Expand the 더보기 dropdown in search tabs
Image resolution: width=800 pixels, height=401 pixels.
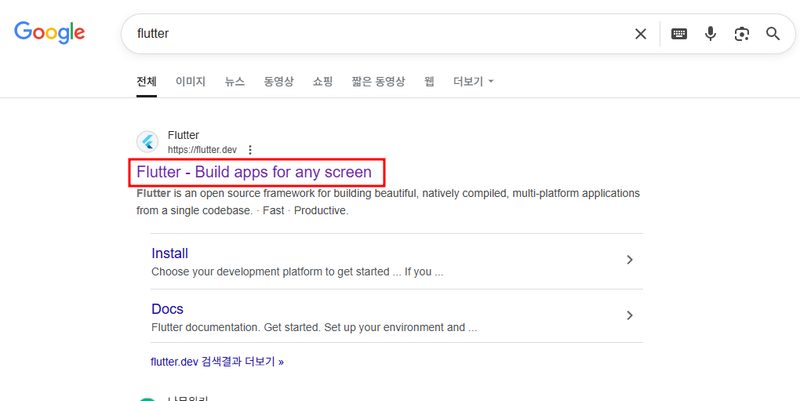[473, 81]
